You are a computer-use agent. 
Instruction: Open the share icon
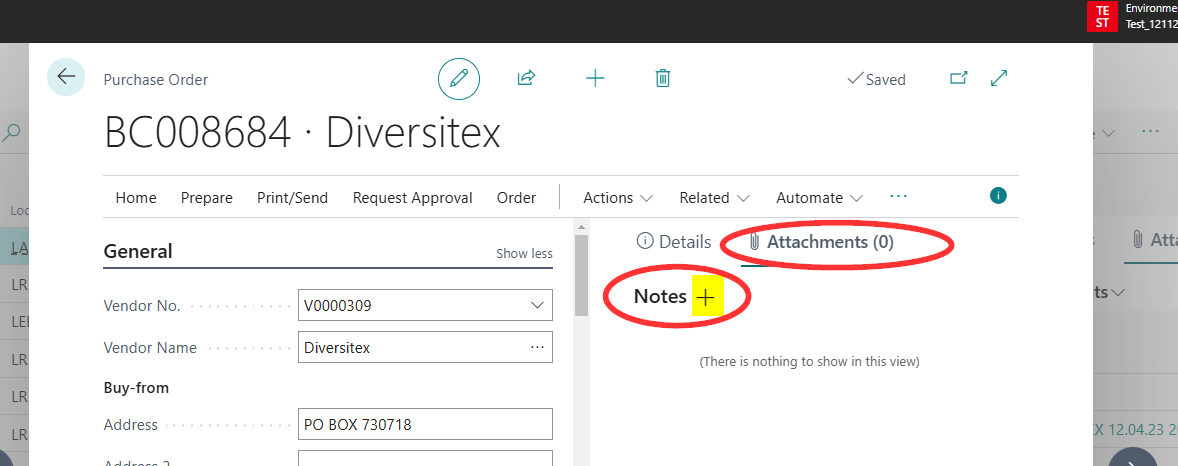tap(527, 78)
